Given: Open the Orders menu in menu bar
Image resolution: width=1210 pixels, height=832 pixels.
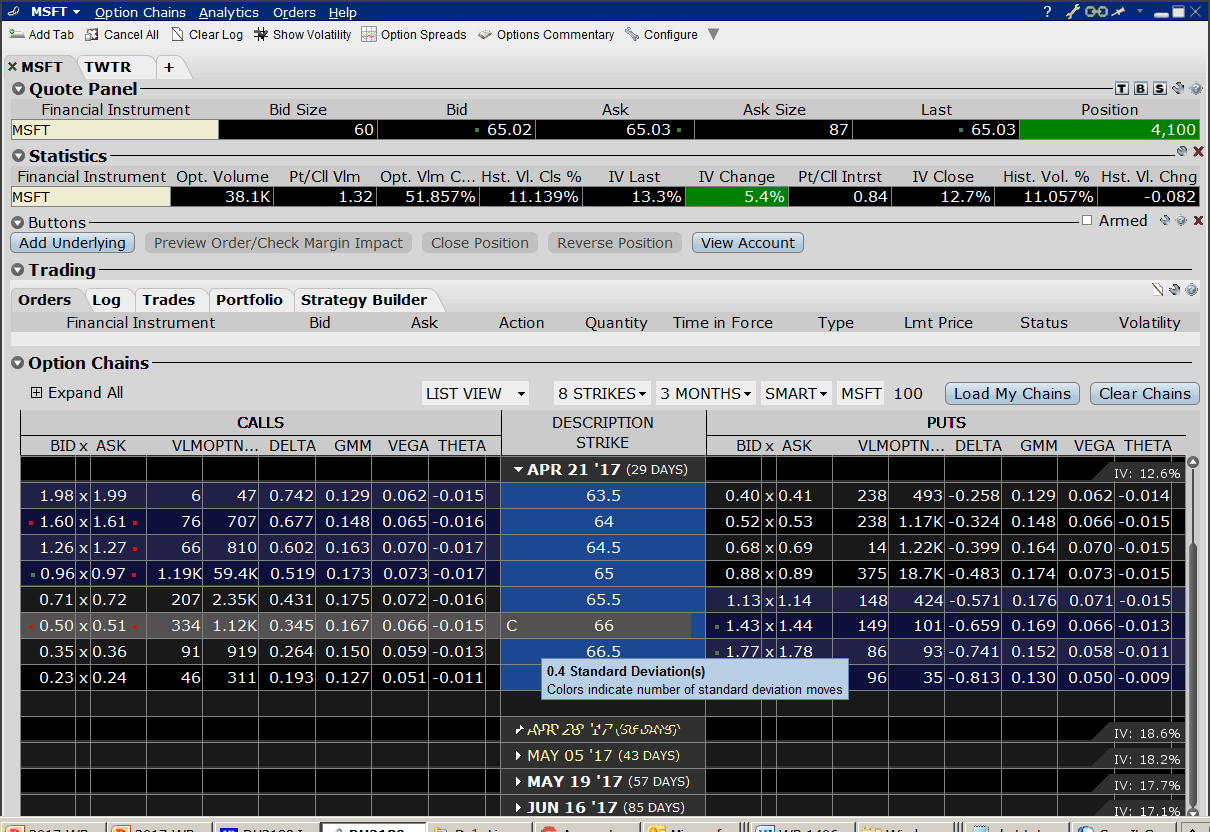Looking at the screenshot, I should tap(294, 12).
